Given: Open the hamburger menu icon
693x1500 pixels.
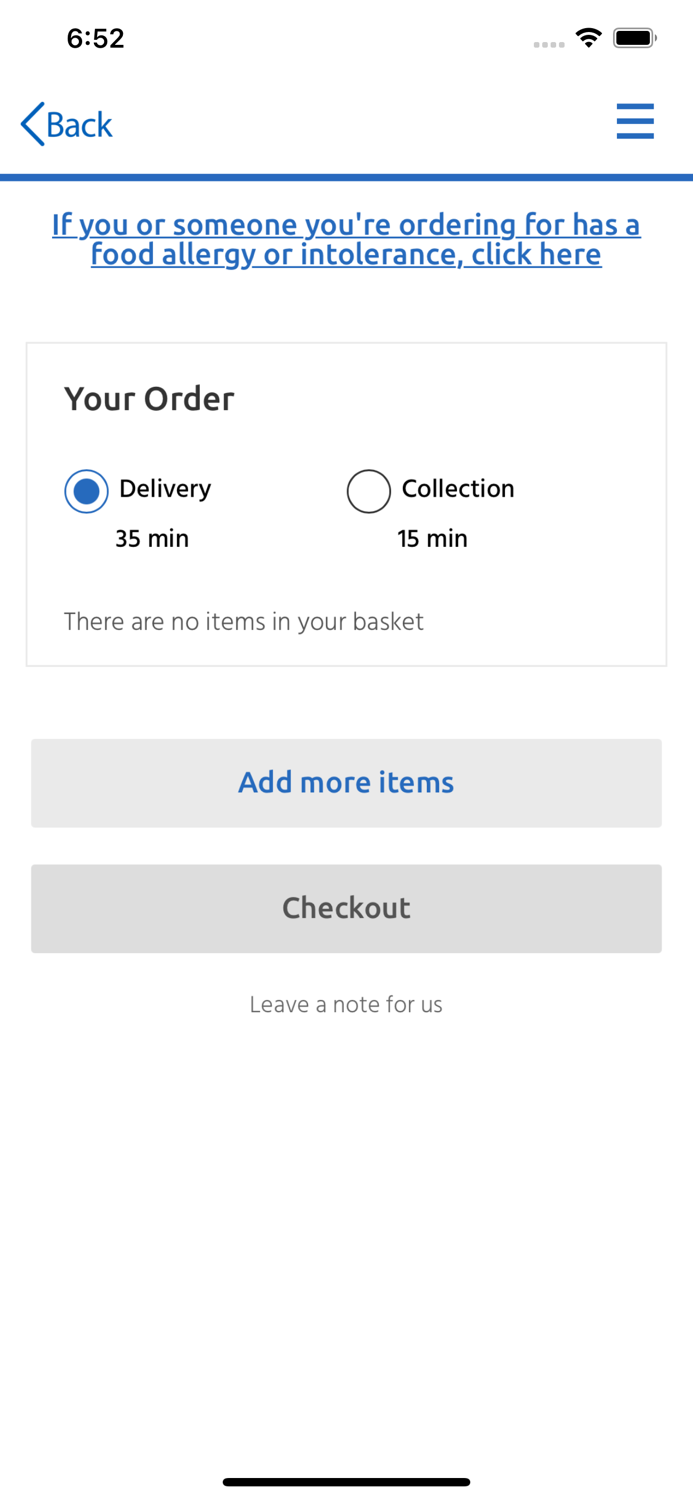Looking at the screenshot, I should (x=635, y=122).
